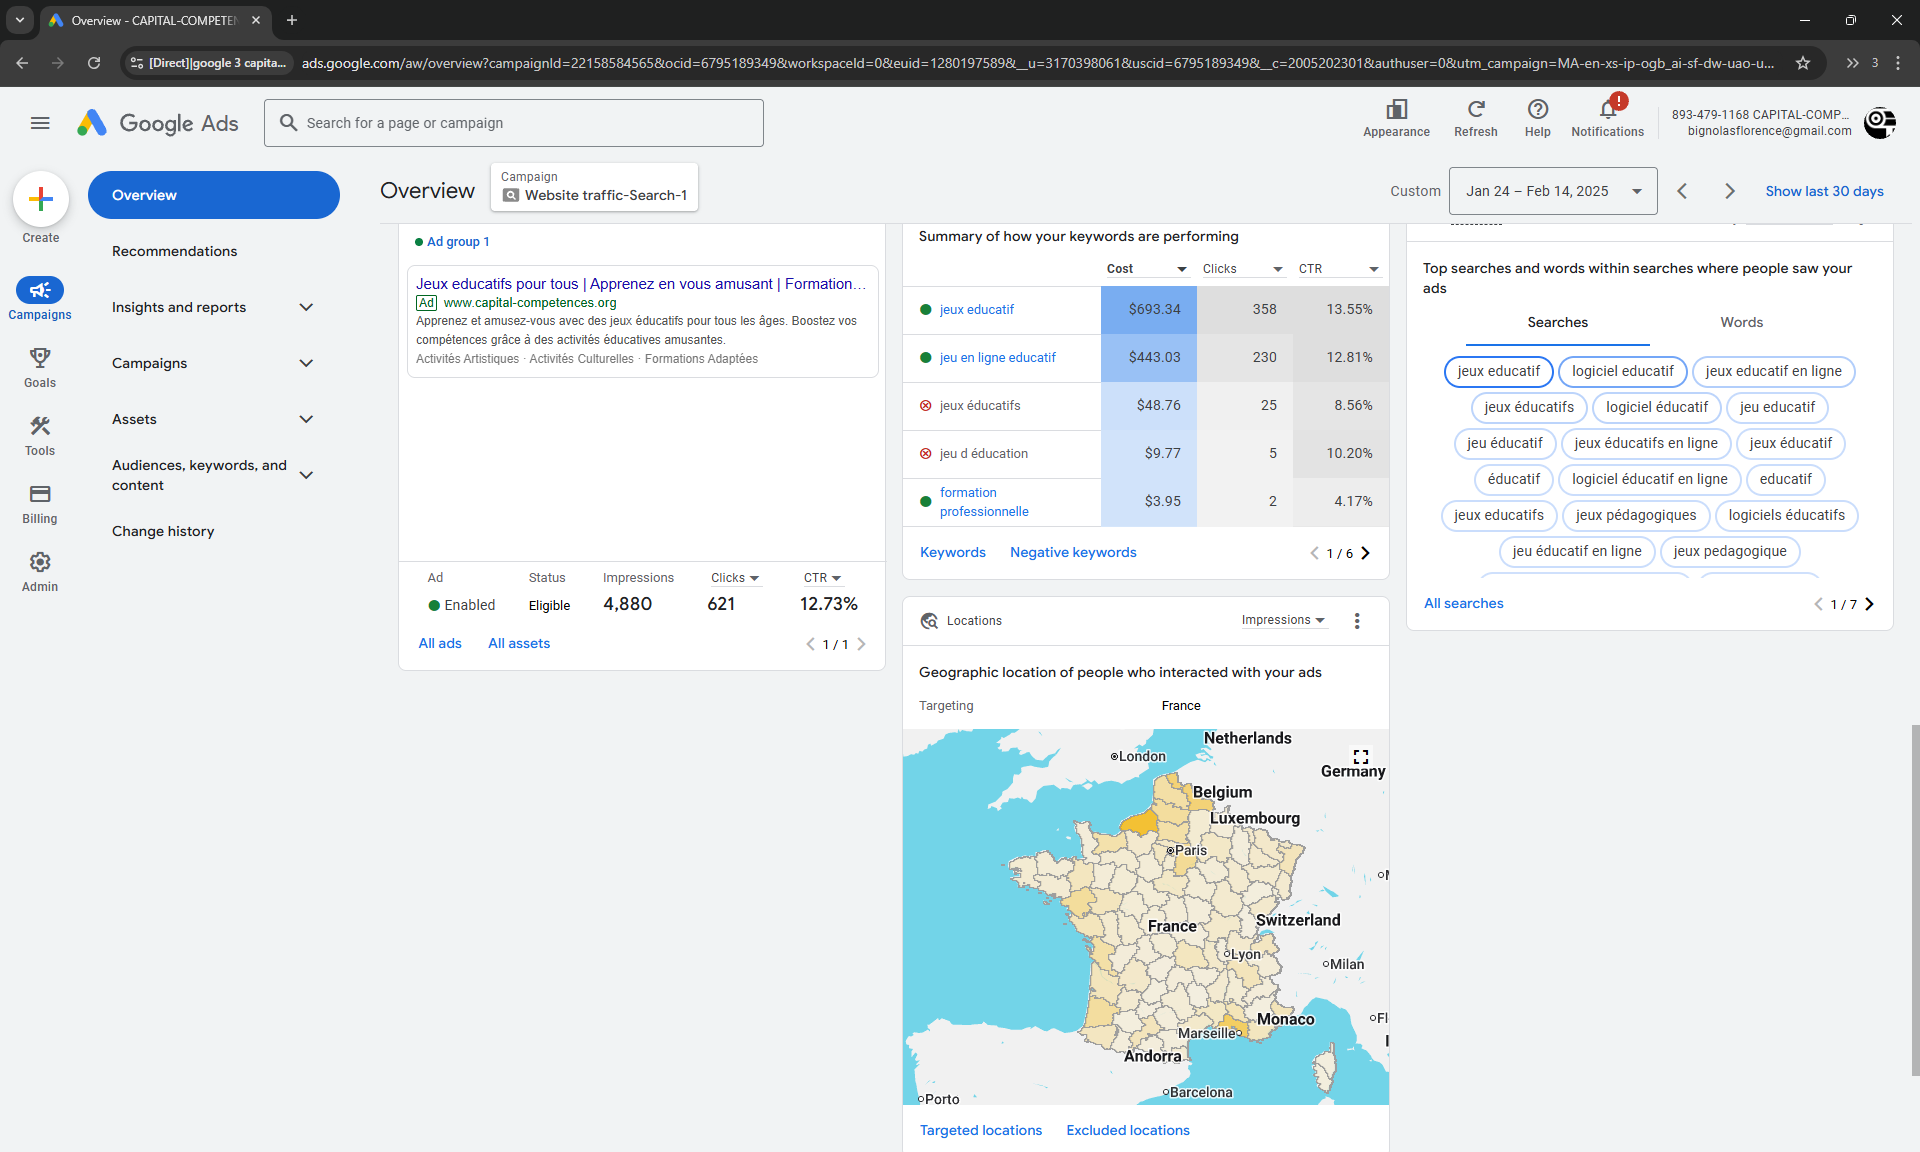
Task: Open the Tools icon
Action: 39,434
